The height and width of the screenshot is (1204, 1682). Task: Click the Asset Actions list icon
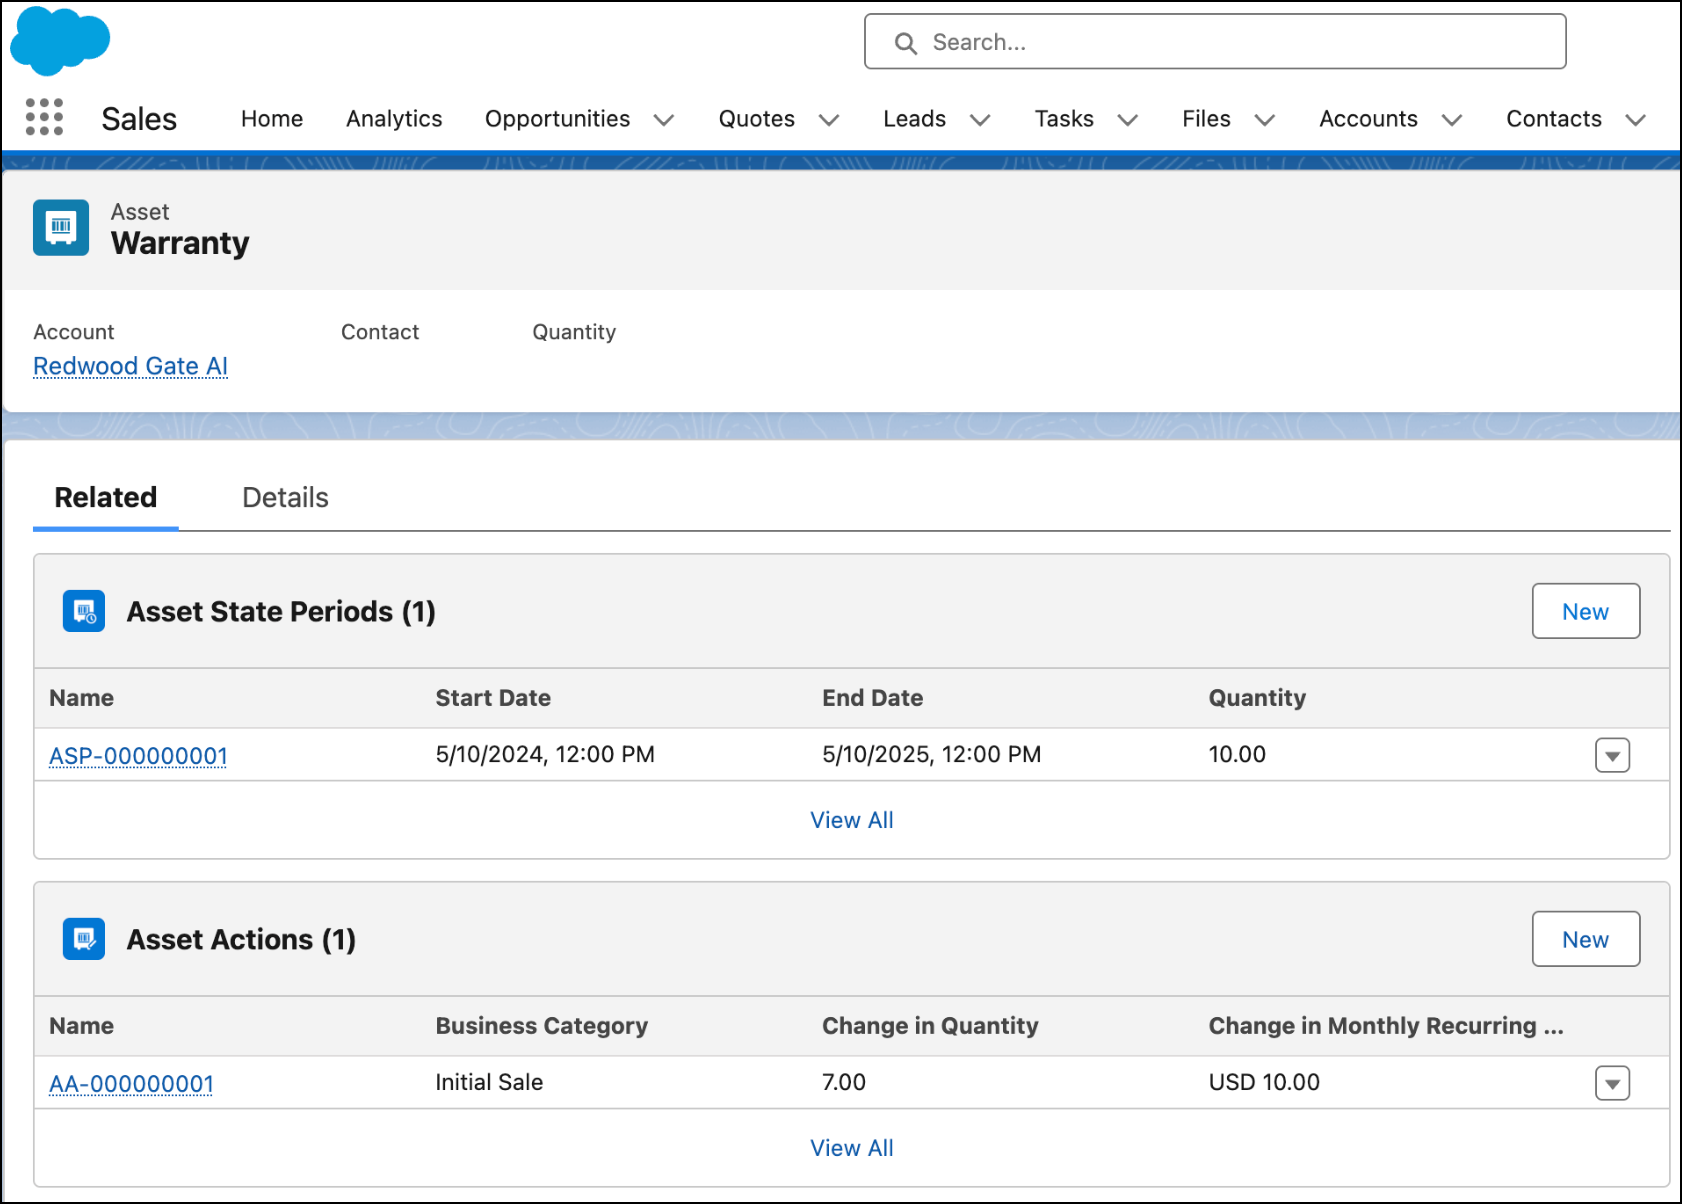[84, 939]
